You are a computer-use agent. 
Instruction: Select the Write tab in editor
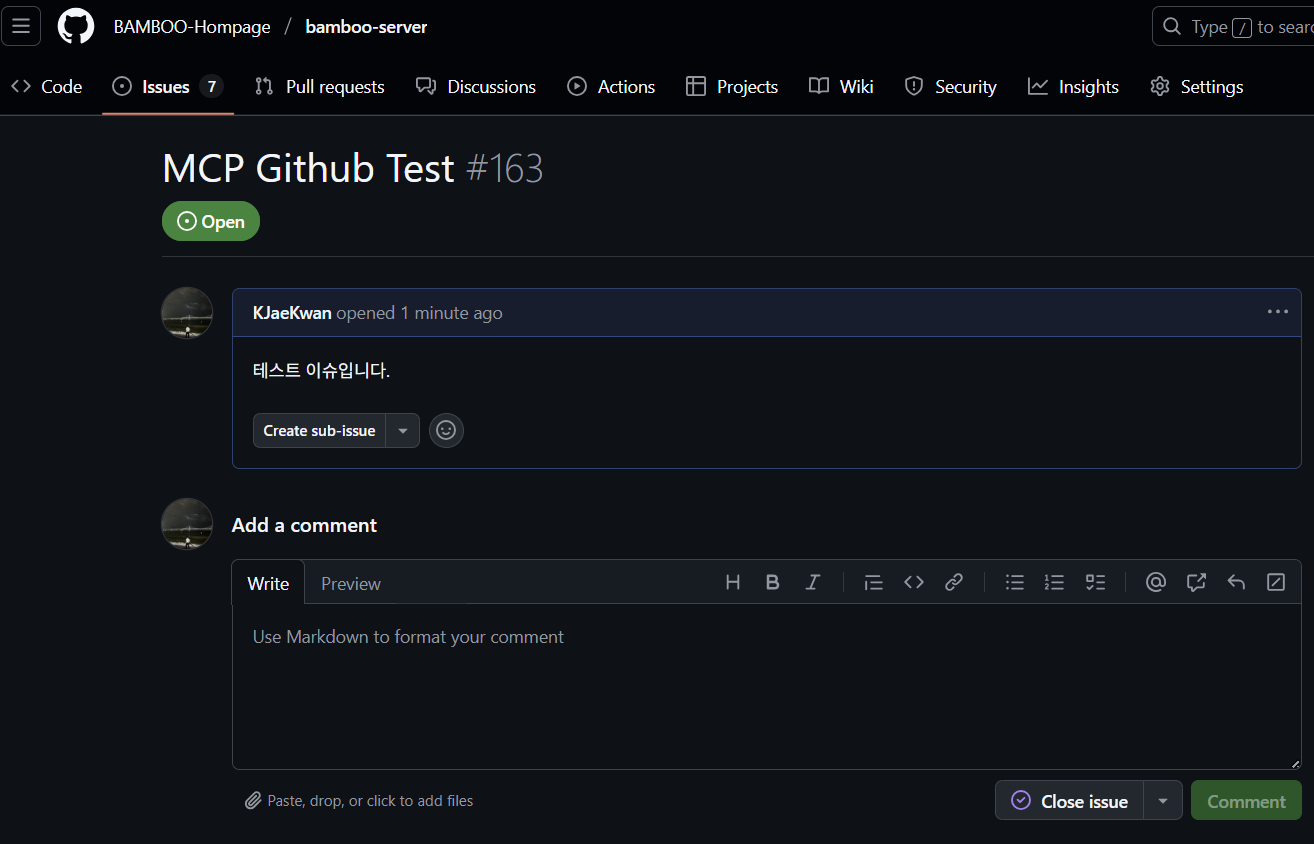tap(268, 584)
